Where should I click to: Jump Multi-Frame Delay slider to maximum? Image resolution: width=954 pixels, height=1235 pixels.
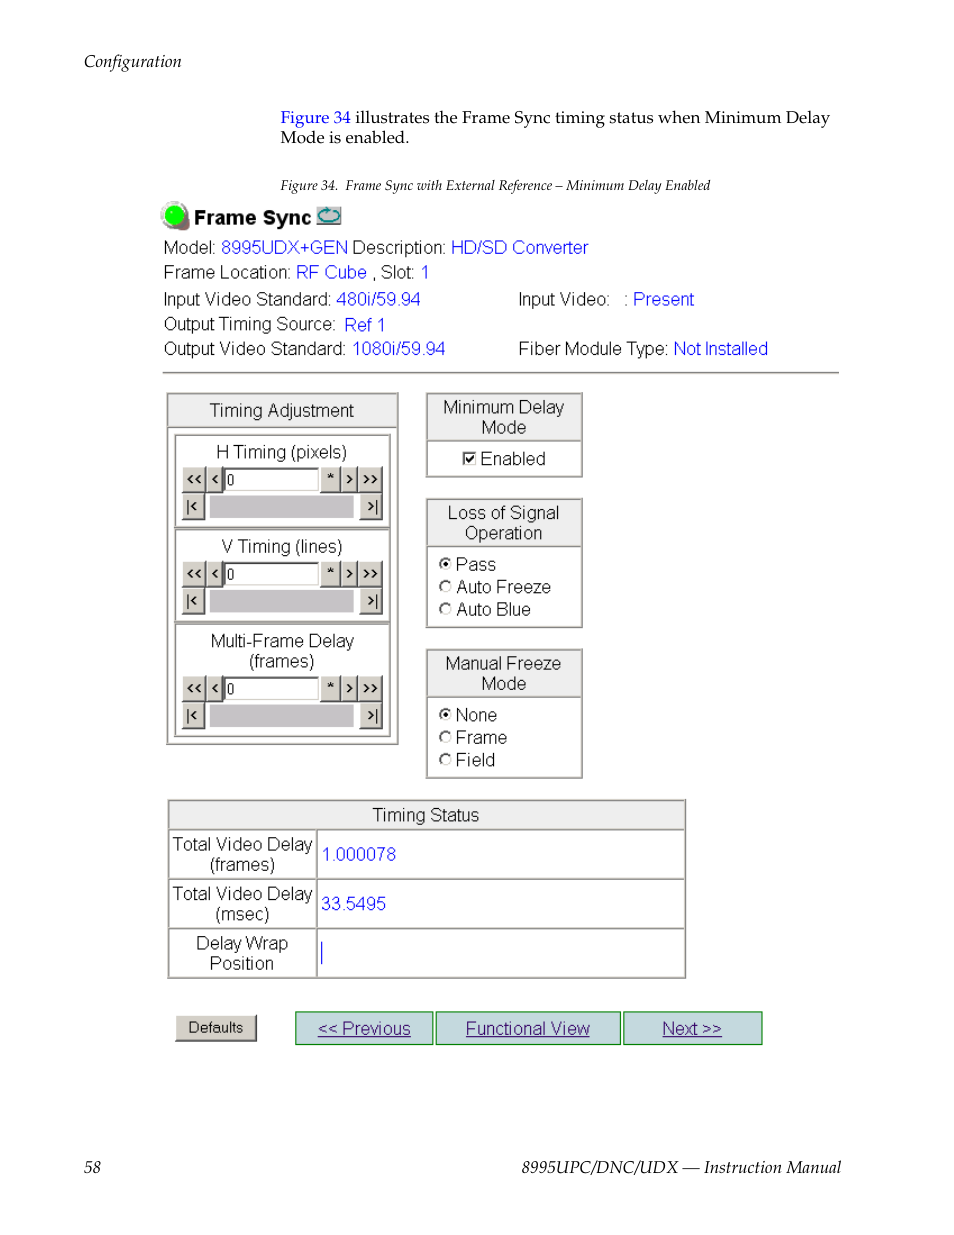[x=371, y=716]
